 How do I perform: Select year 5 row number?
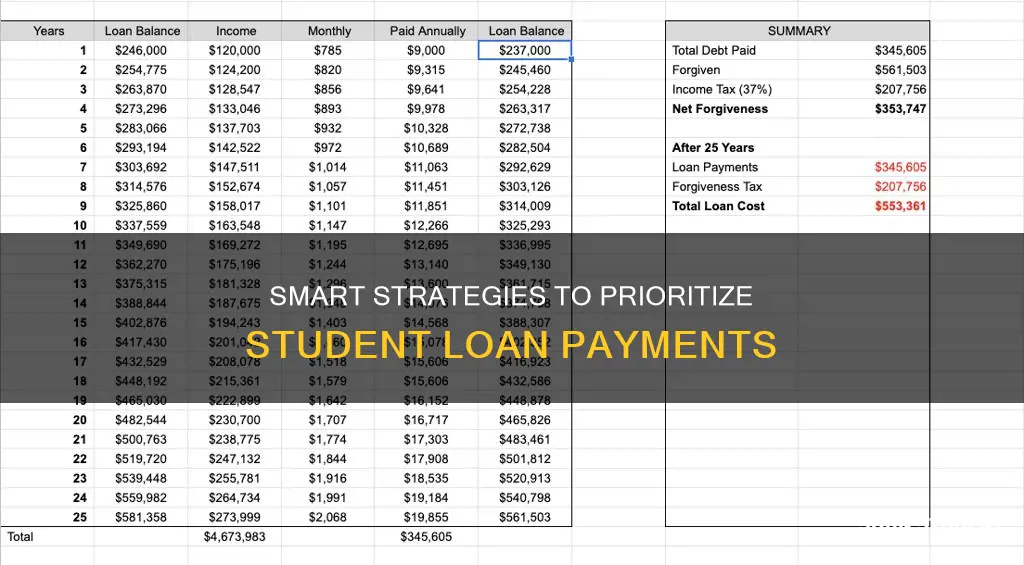click(83, 129)
